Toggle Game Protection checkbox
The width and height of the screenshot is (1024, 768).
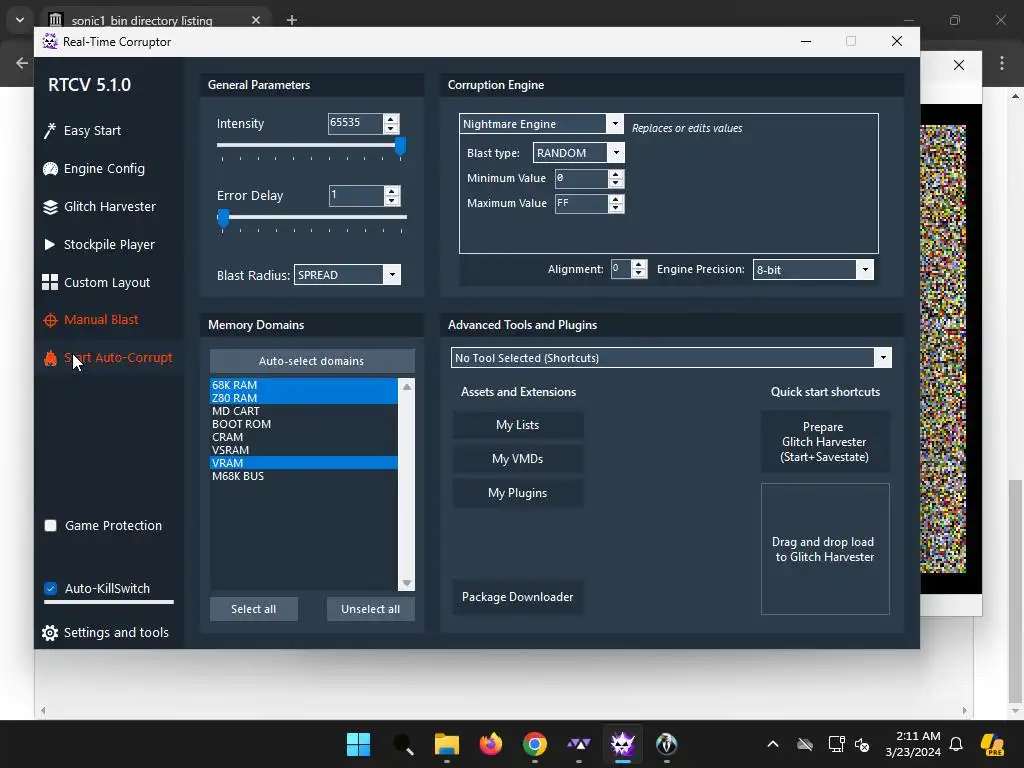(50, 526)
